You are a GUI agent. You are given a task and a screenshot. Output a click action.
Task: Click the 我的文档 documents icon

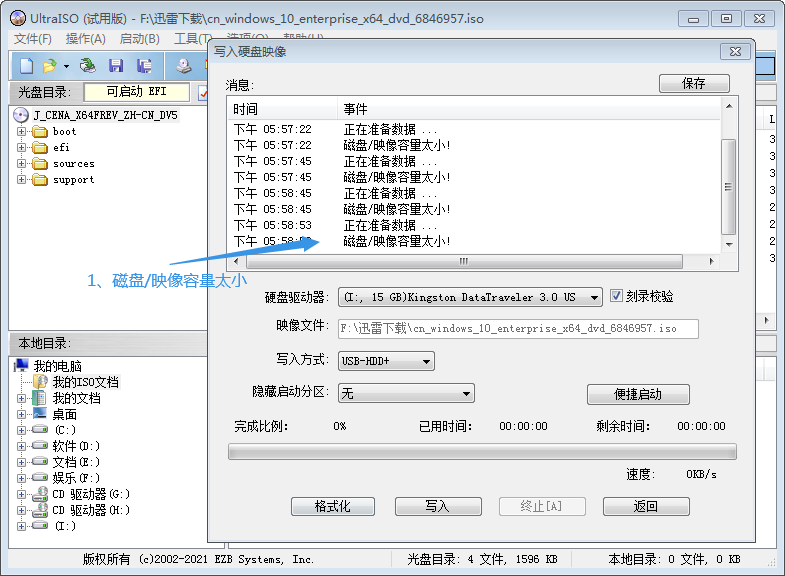[x=39, y=398]
